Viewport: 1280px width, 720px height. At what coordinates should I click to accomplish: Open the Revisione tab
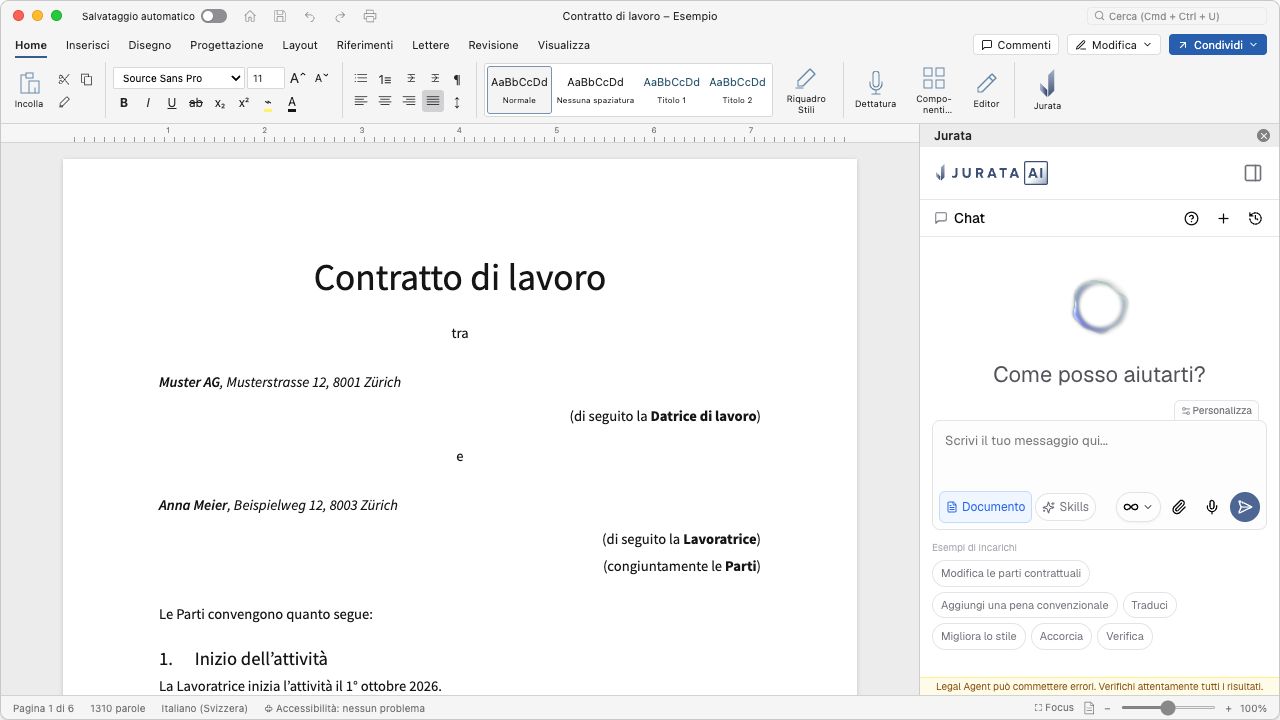[x=493, y=45]
